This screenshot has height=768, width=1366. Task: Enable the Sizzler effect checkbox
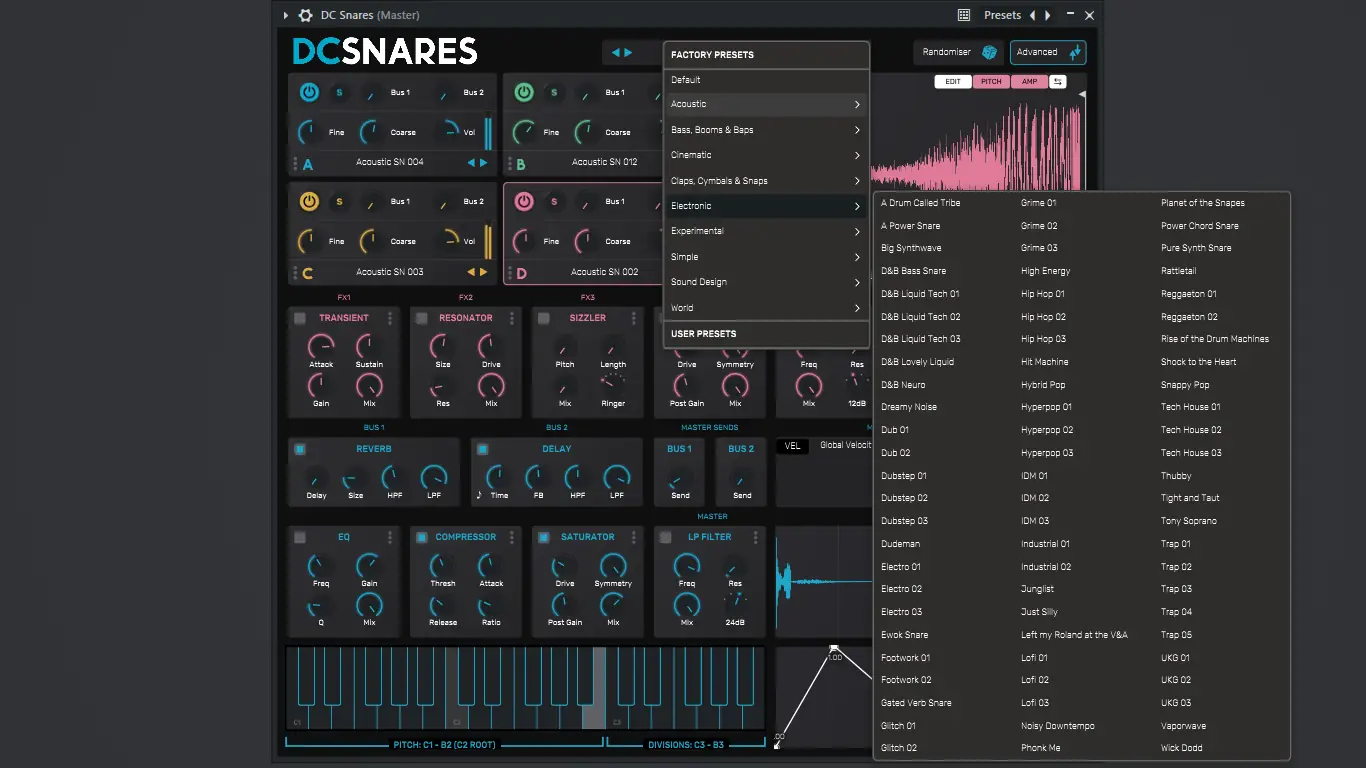click(x=544, y=318)
